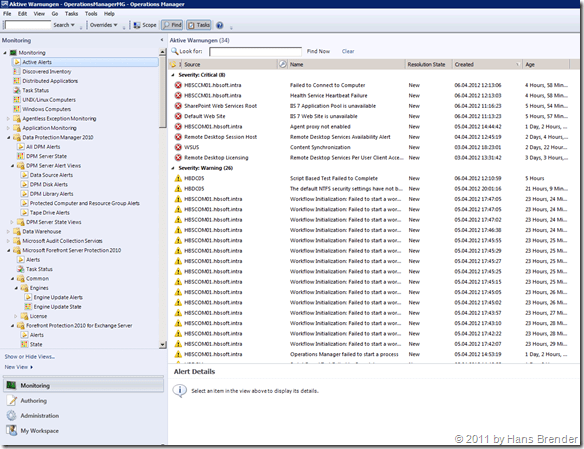Expand Microsoft Audit Collection Services folder
The width and height of the screenshot is (584, 449).
coord(9,241)
